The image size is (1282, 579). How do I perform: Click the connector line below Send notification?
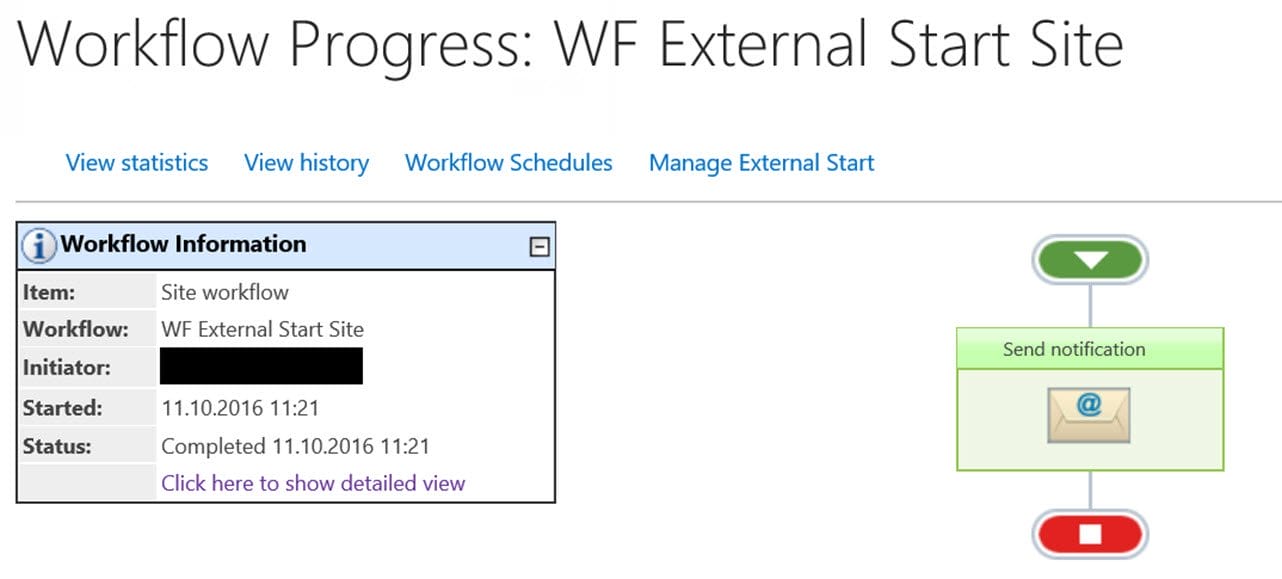click(x=1090, y=490)
